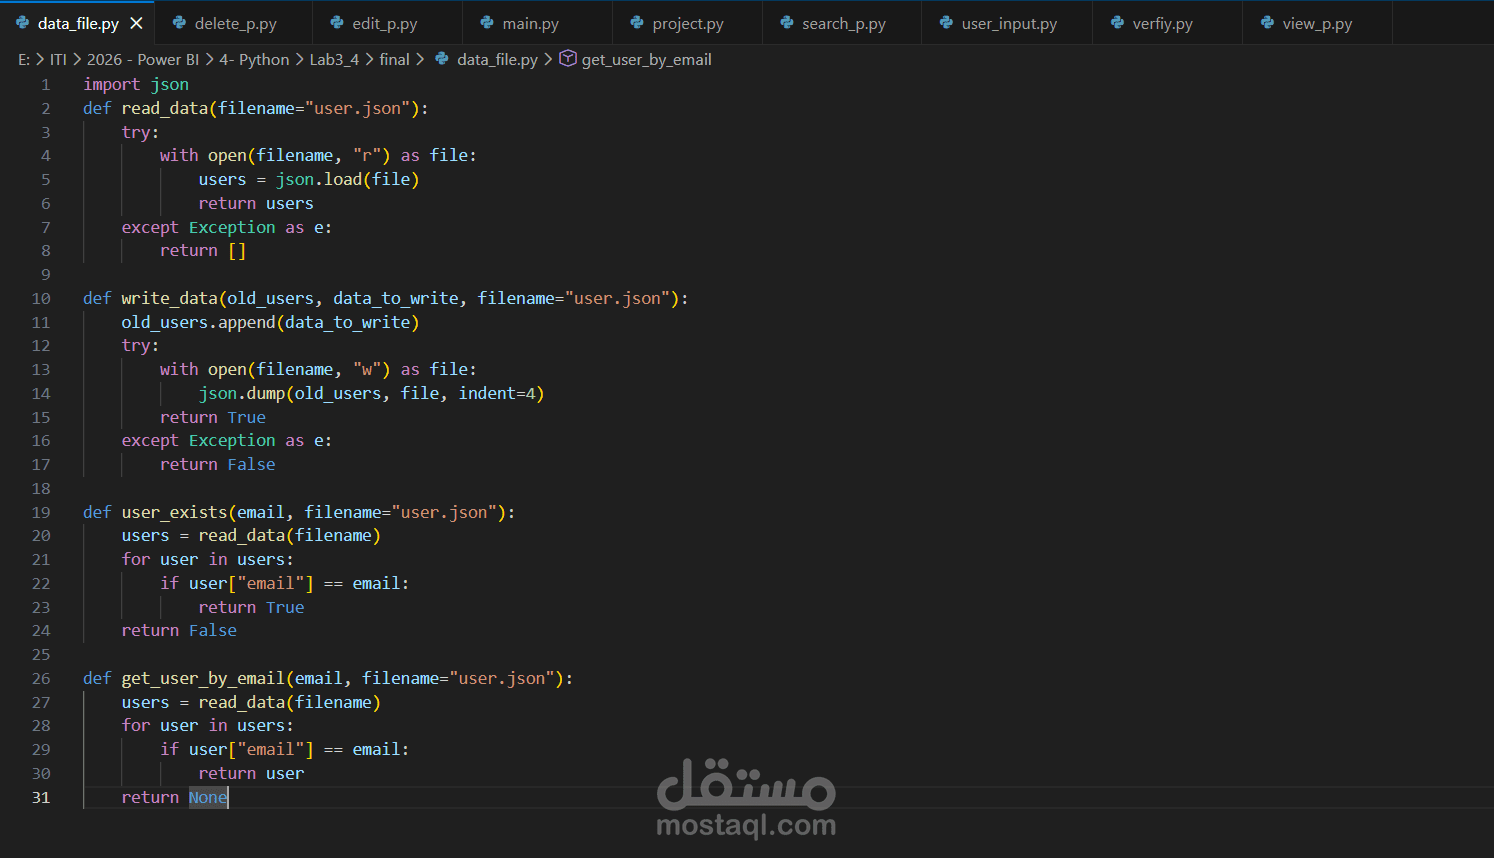Click line number 10 in gutter

[x=41, y=299]
